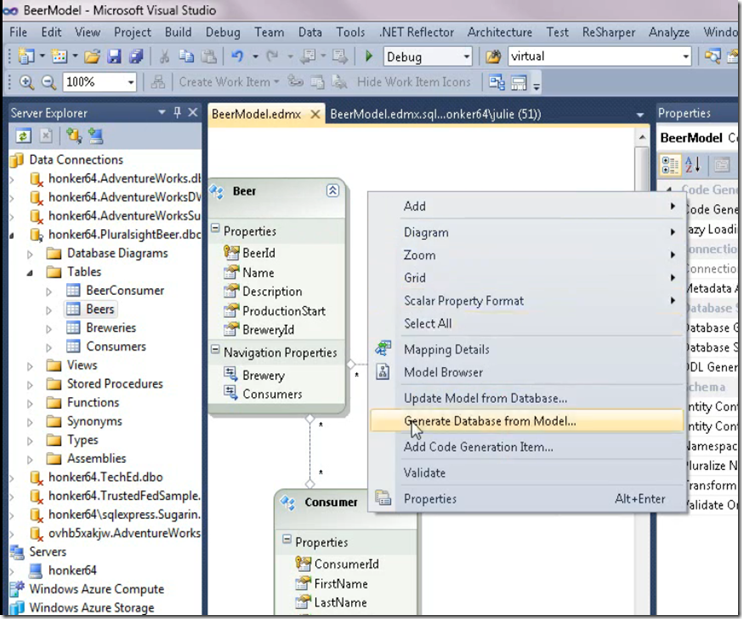Click Find in Files icon next to Debug
The height and width of the screenshot is (619, 742).
pos(493,57)
